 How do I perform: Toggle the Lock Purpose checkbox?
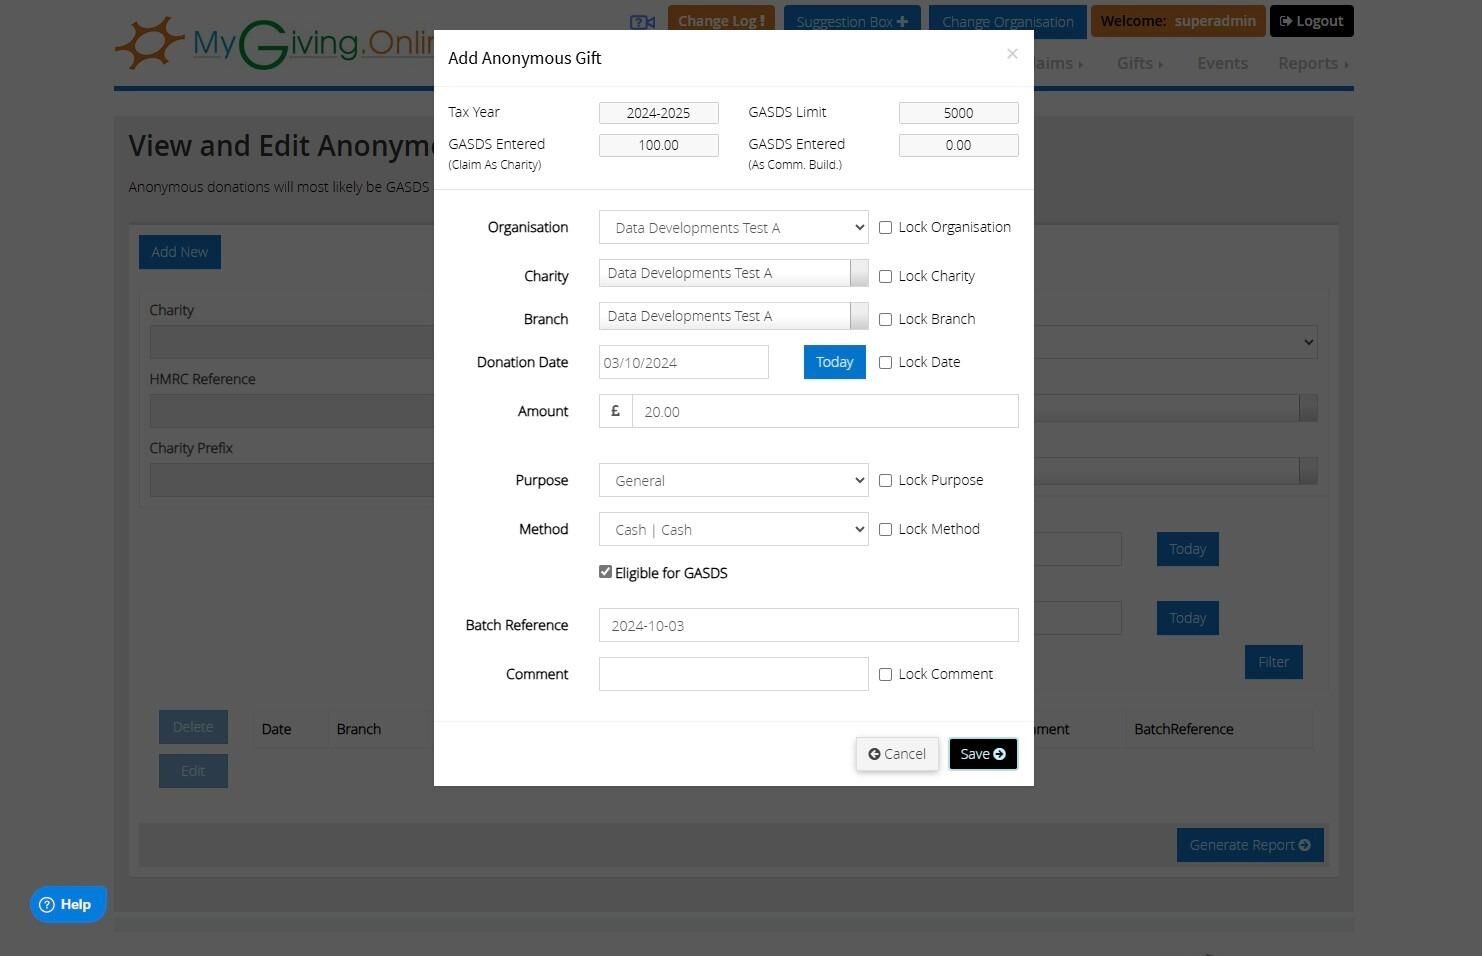[x=885, y=481]
